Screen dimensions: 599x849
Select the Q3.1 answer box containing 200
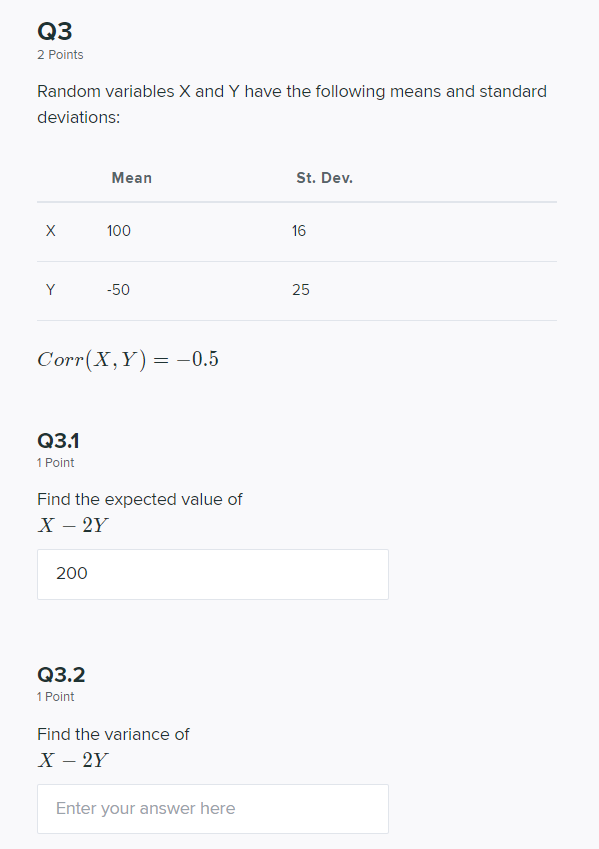click(x=212, y=574)
